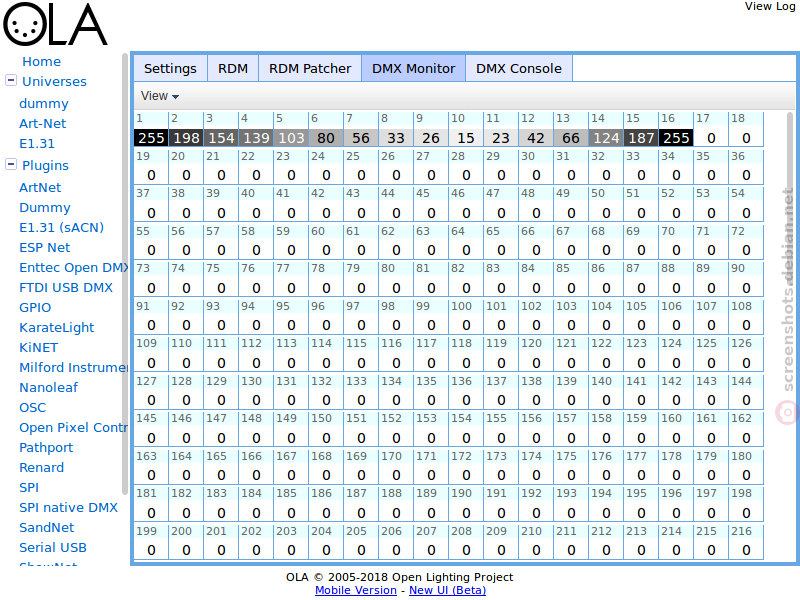Viewport: 800px width, 600px height.
Task: Click the OLA logo
Action: click(x=55, y=24)
